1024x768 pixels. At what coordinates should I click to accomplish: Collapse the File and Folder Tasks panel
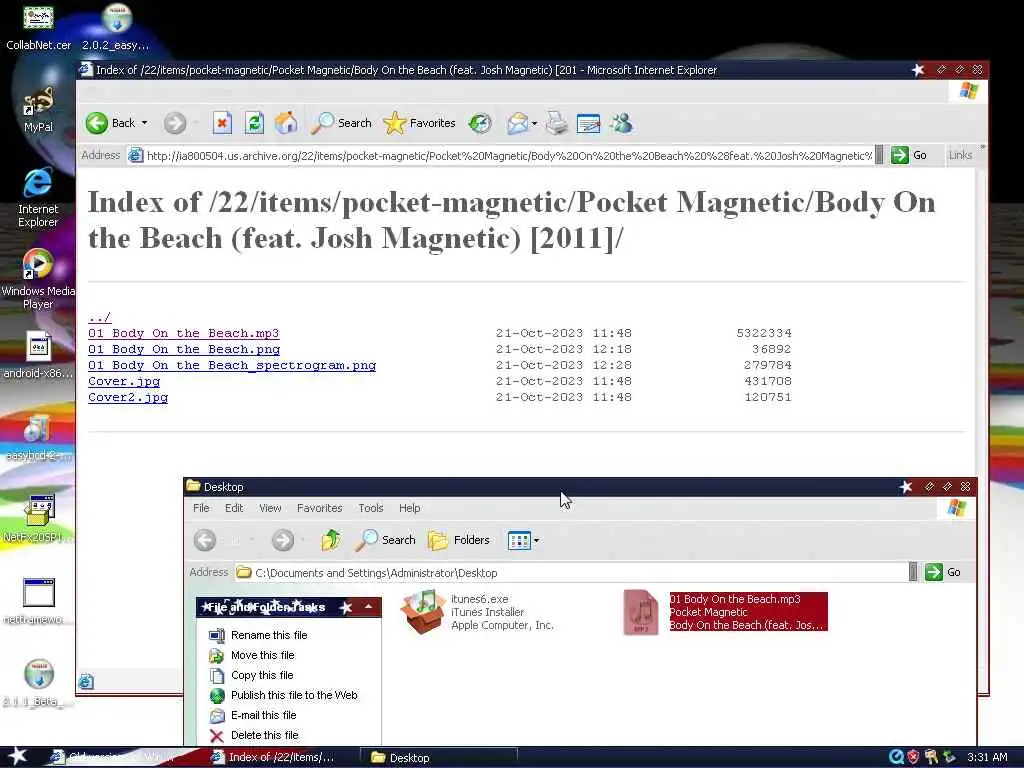(x=368, y=607)
